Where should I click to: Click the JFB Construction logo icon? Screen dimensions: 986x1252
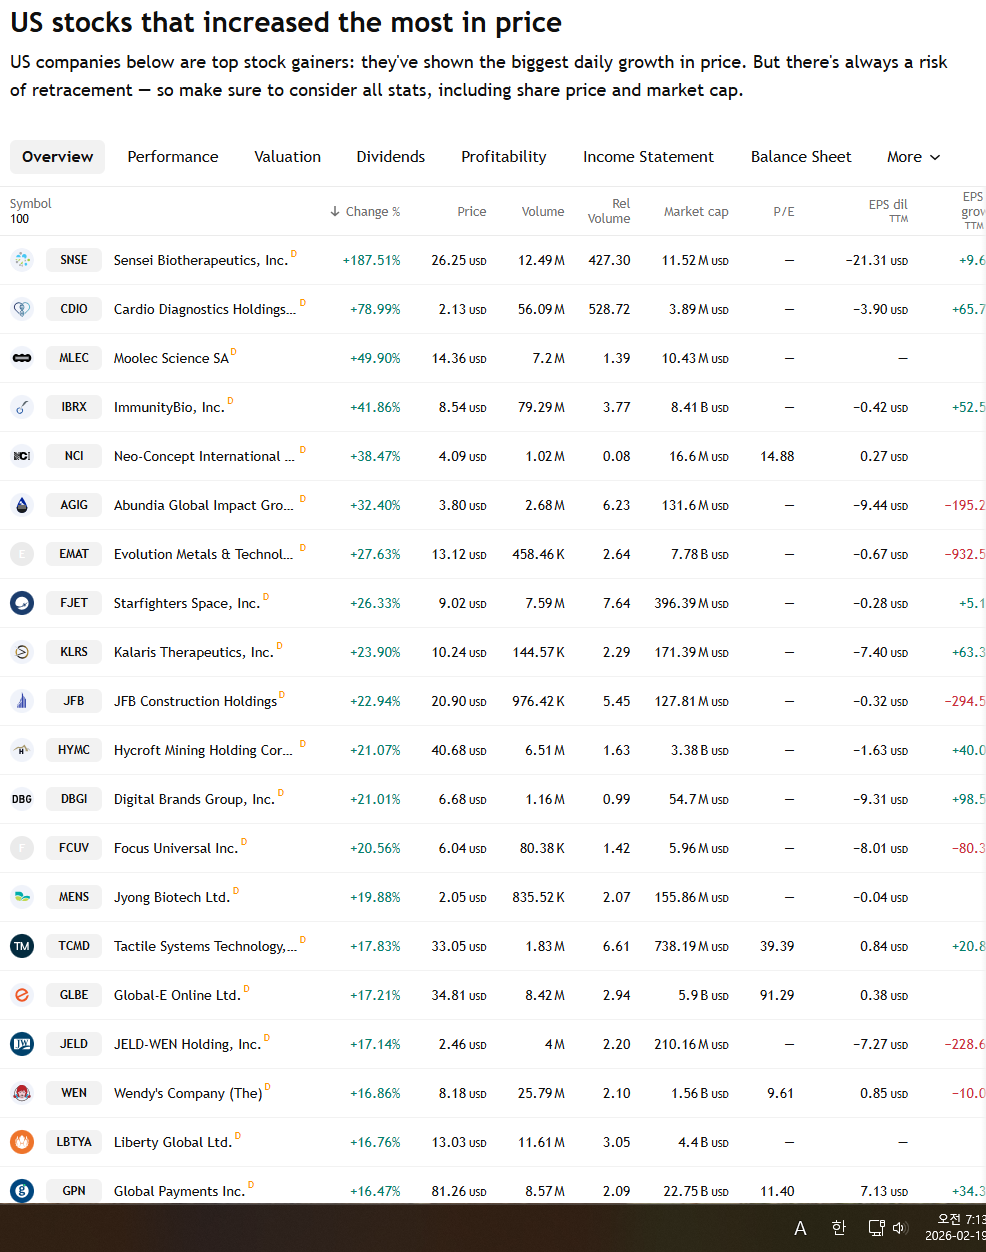click(22, 701)
